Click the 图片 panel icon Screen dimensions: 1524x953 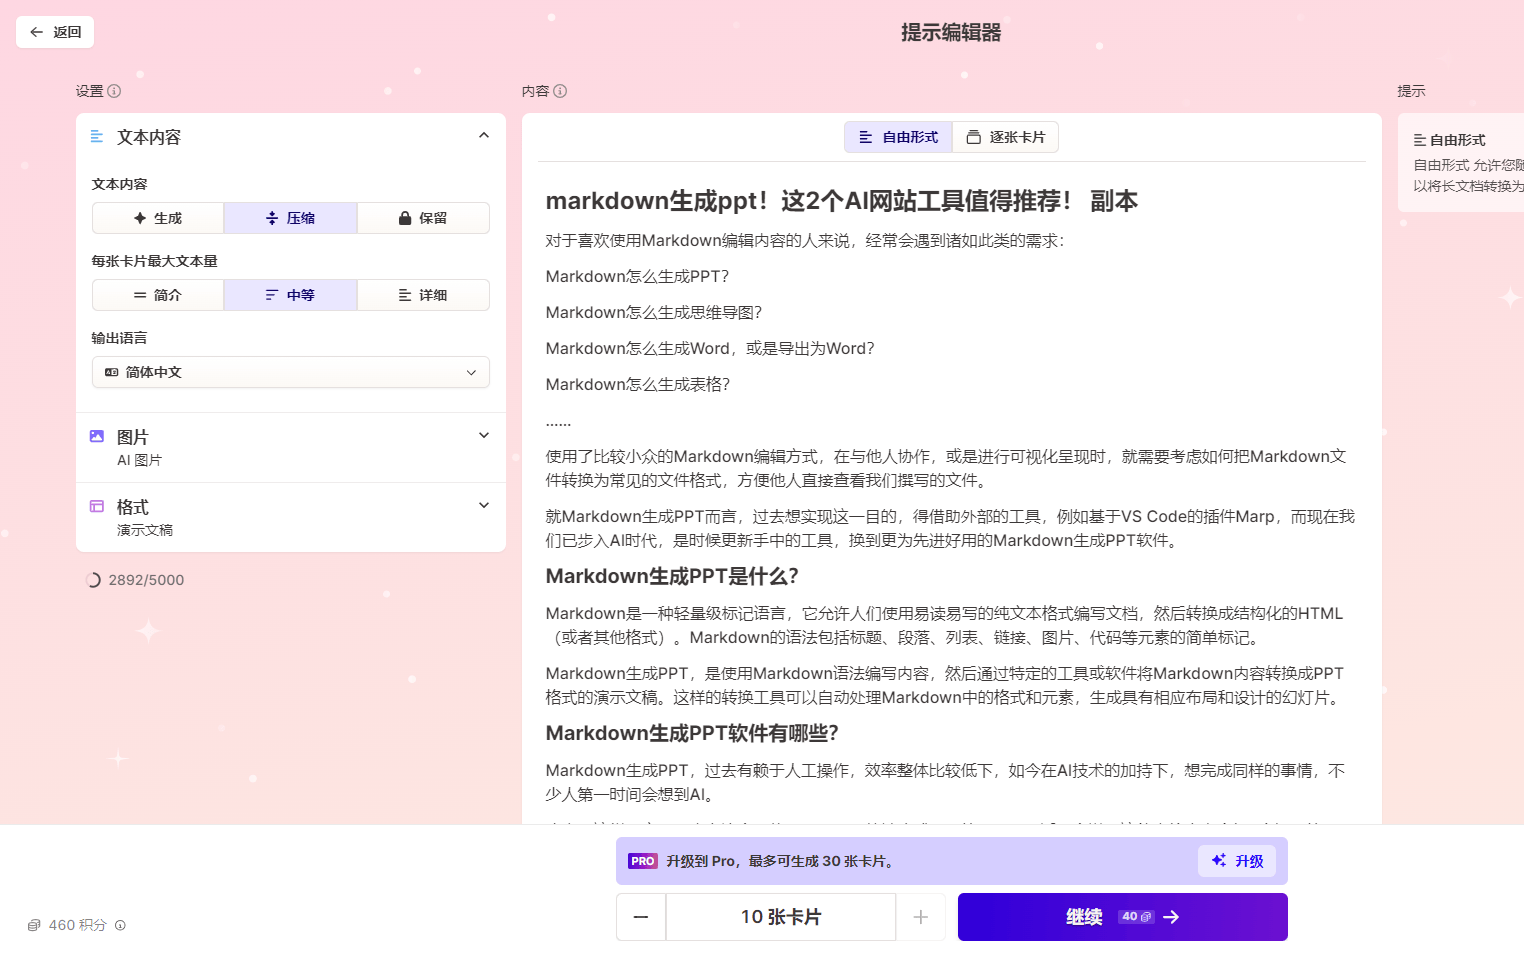97,436
